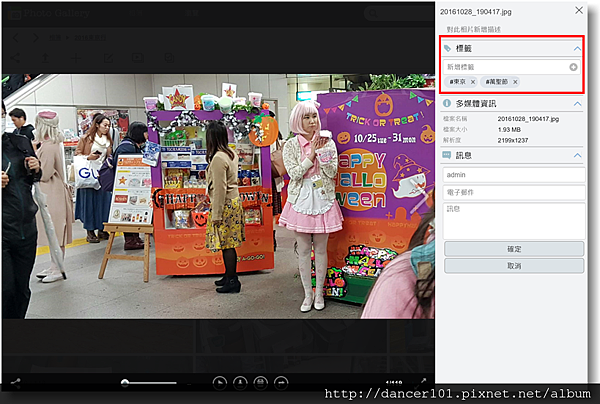Click the 多媒體資訊 section heading
Viewport: 600px width, 404px height.
point(476,104)
